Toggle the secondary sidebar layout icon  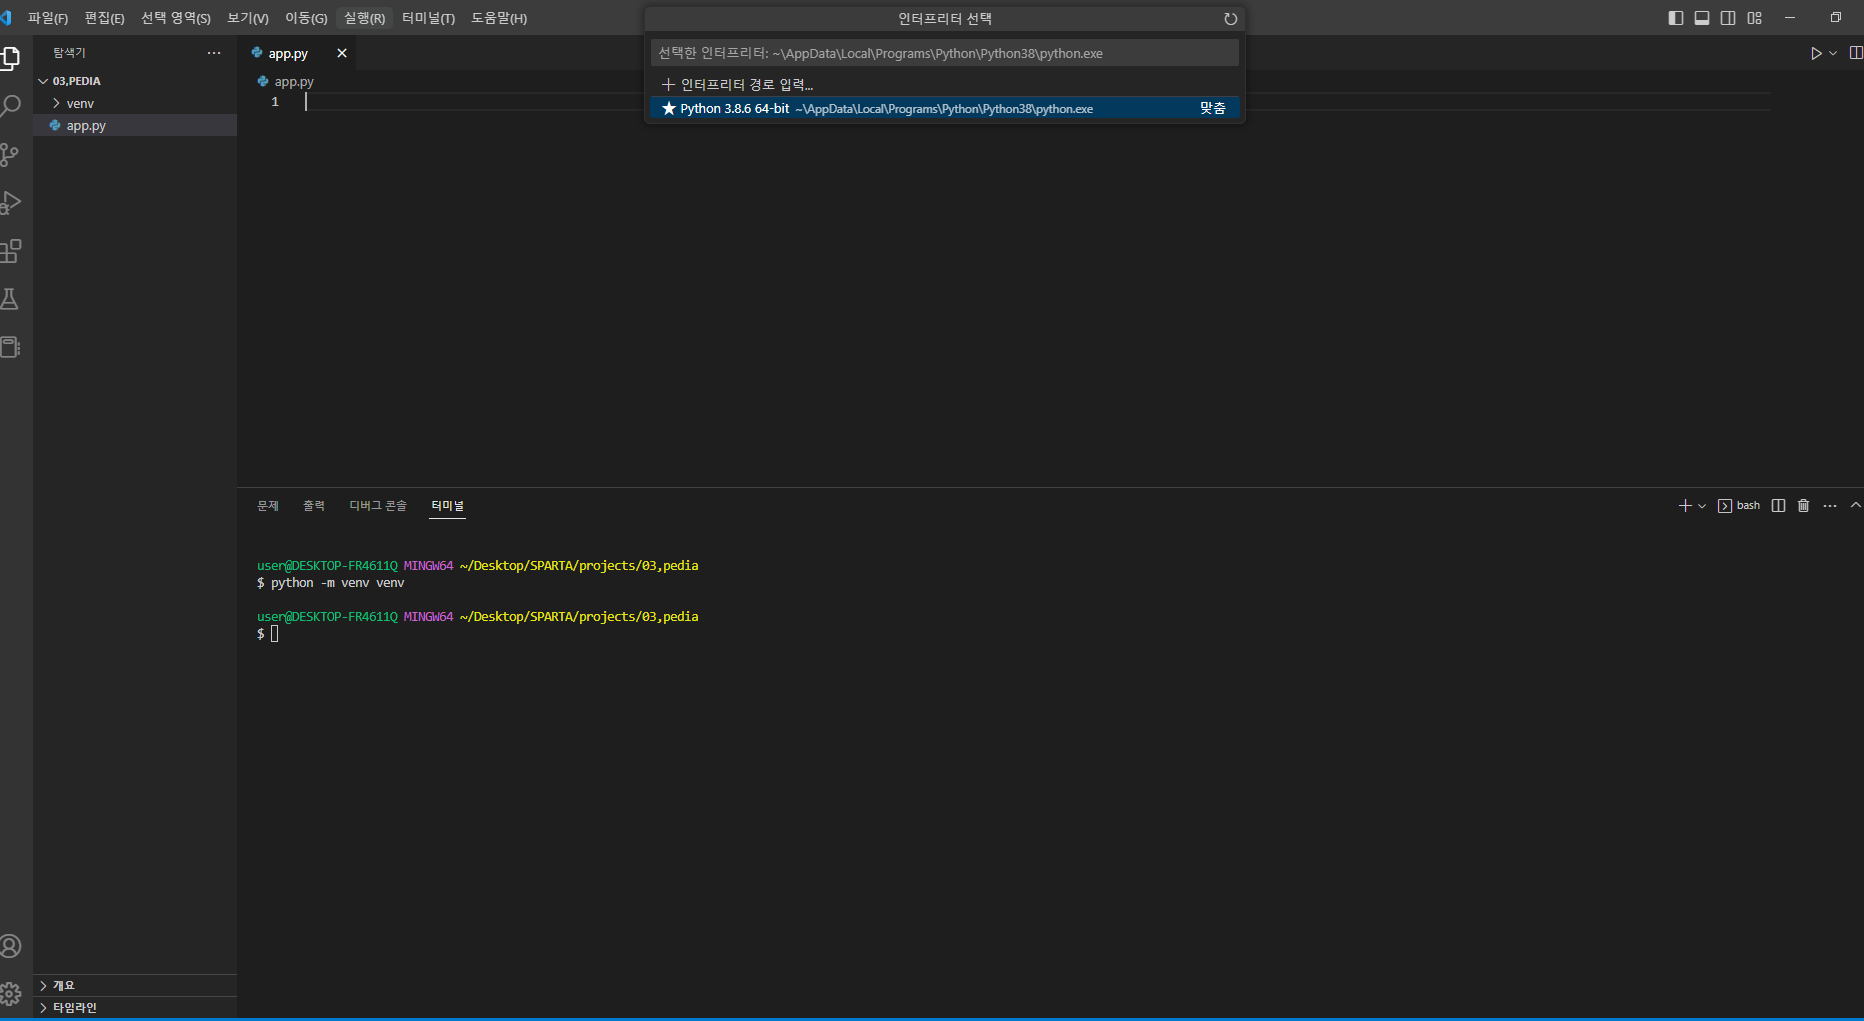(x=1728, y=18)
